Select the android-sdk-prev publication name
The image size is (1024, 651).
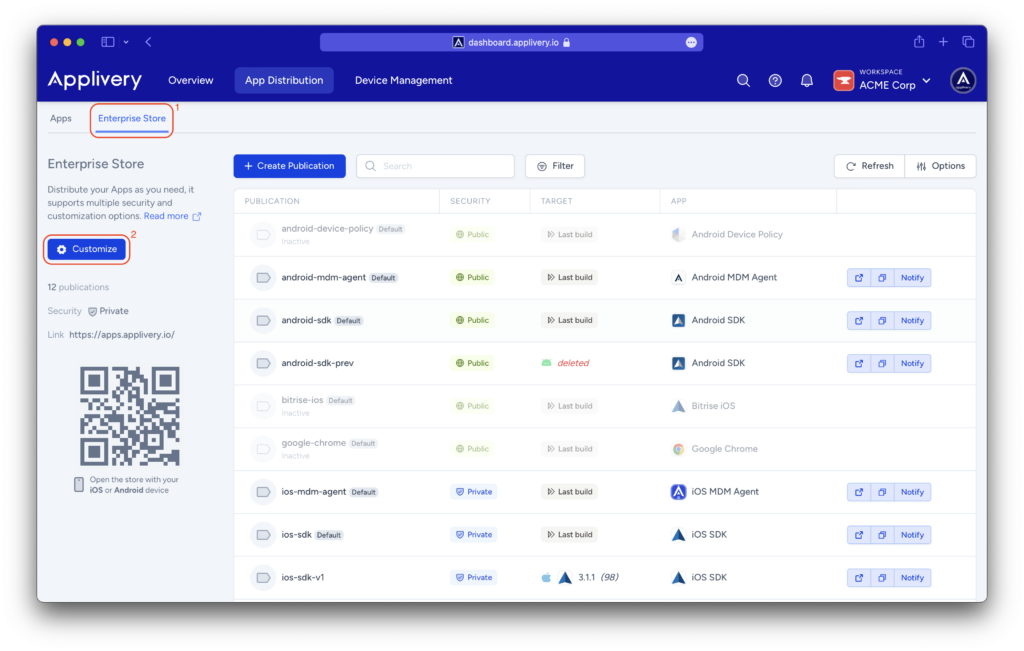[x=317, y=363]
